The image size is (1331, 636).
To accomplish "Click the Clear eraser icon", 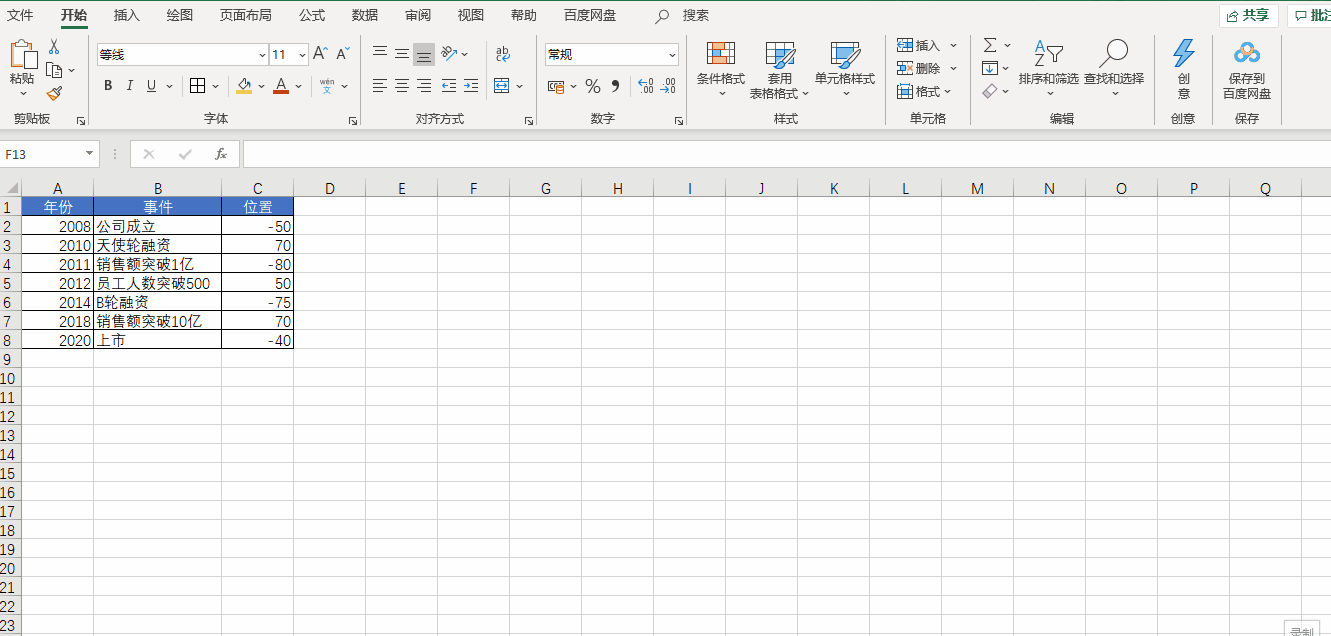I will coord(990,91).
